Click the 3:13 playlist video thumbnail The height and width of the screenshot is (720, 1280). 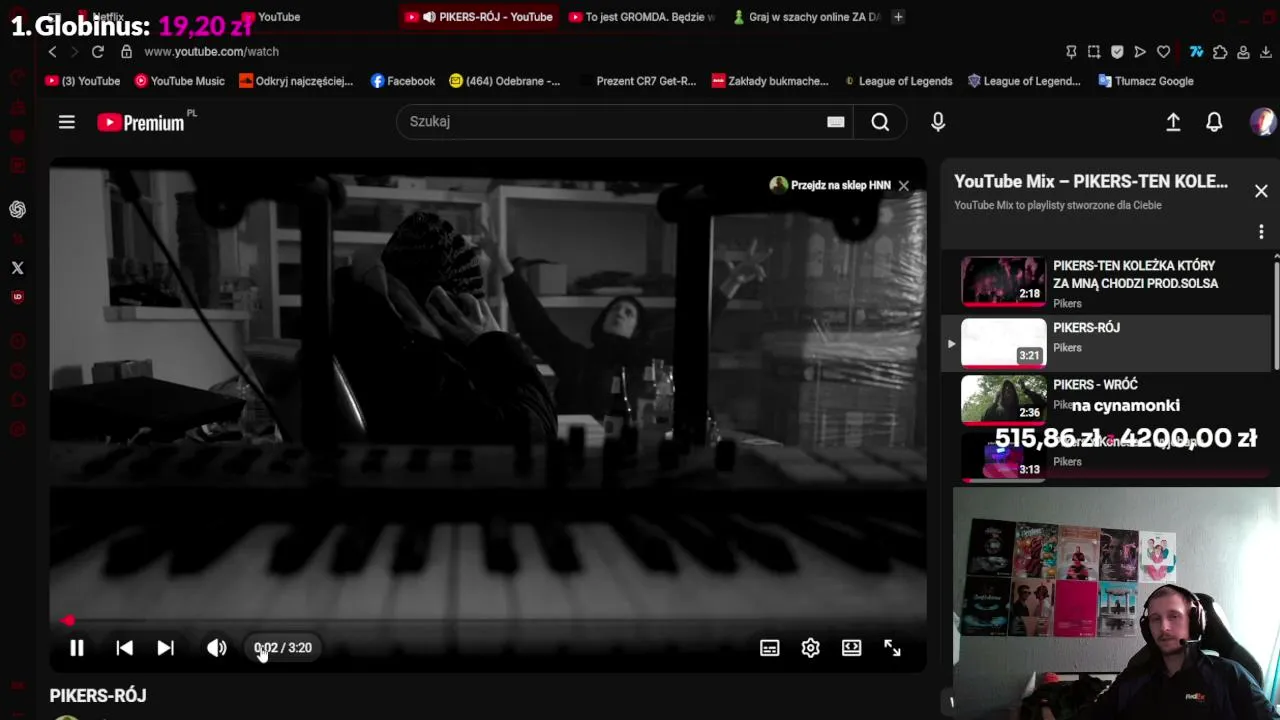point(1003,457)
